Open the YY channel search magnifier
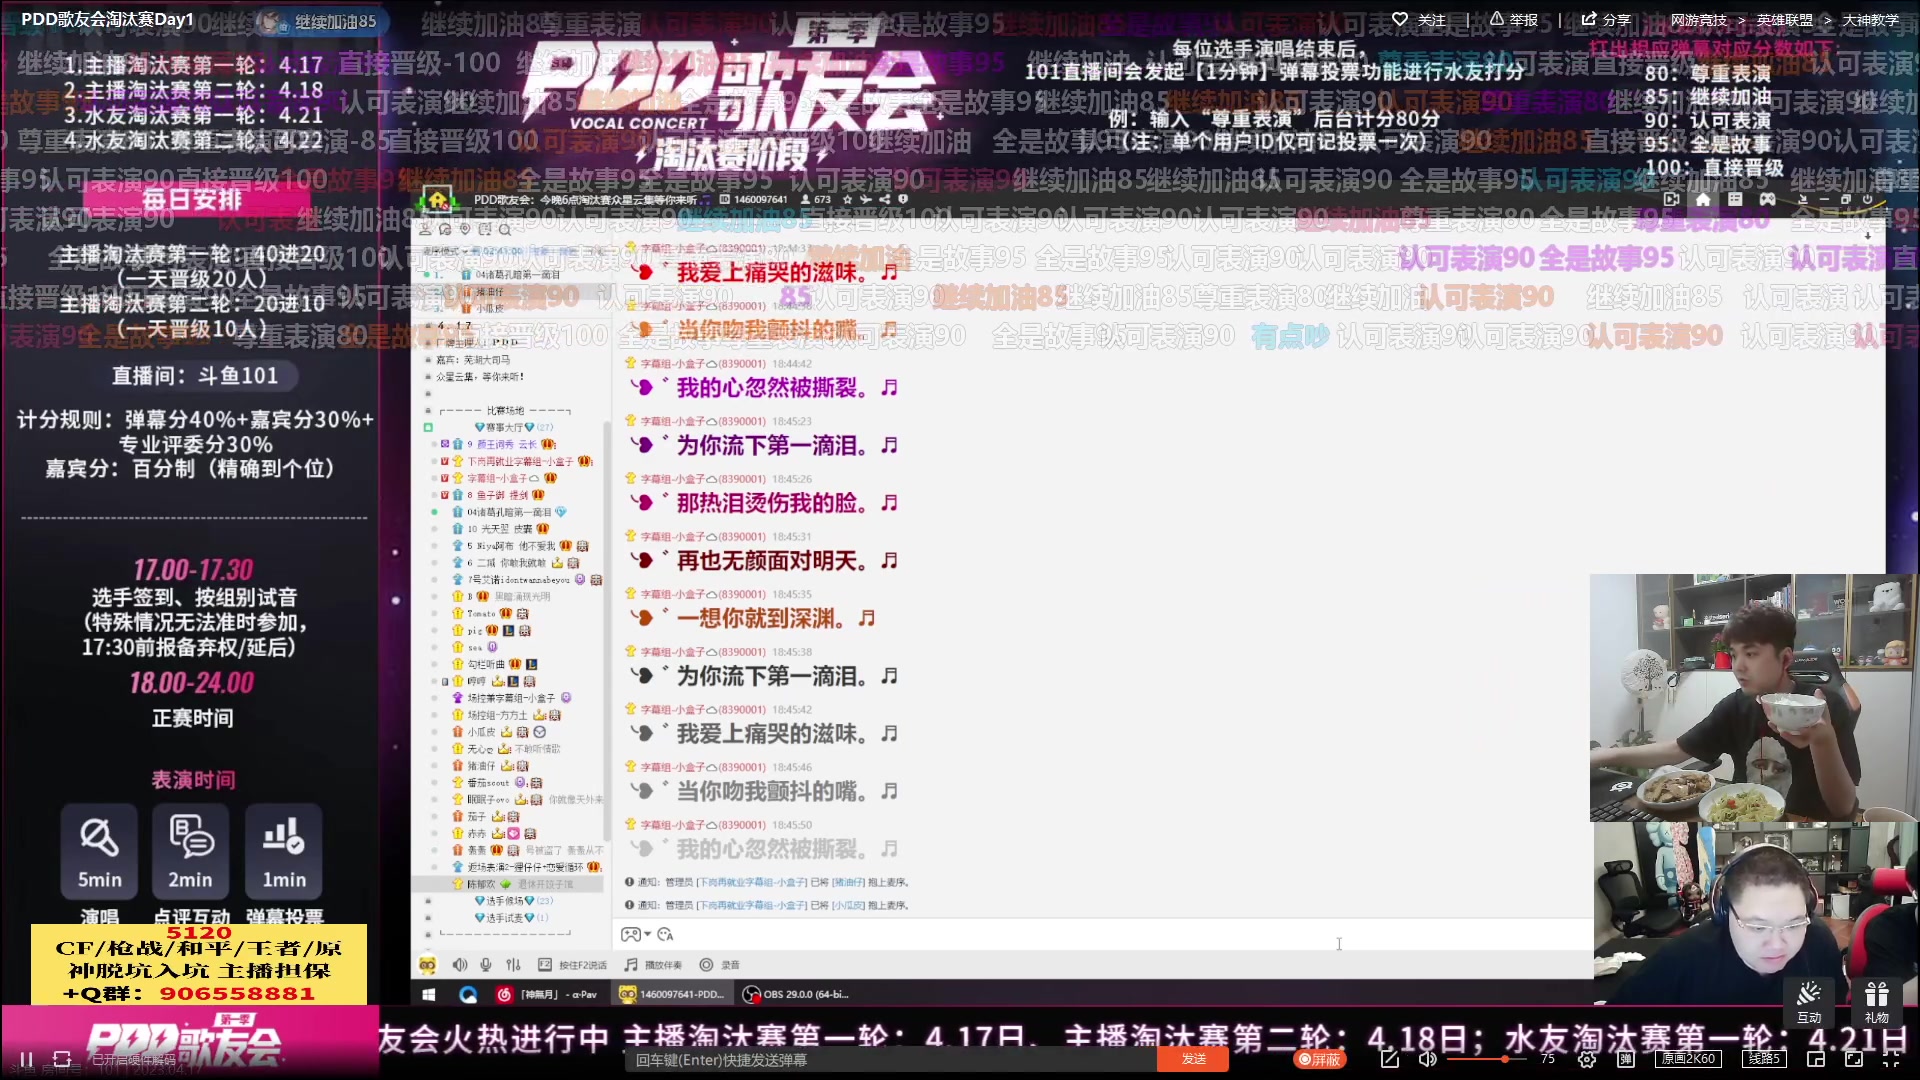 (505, 229)
